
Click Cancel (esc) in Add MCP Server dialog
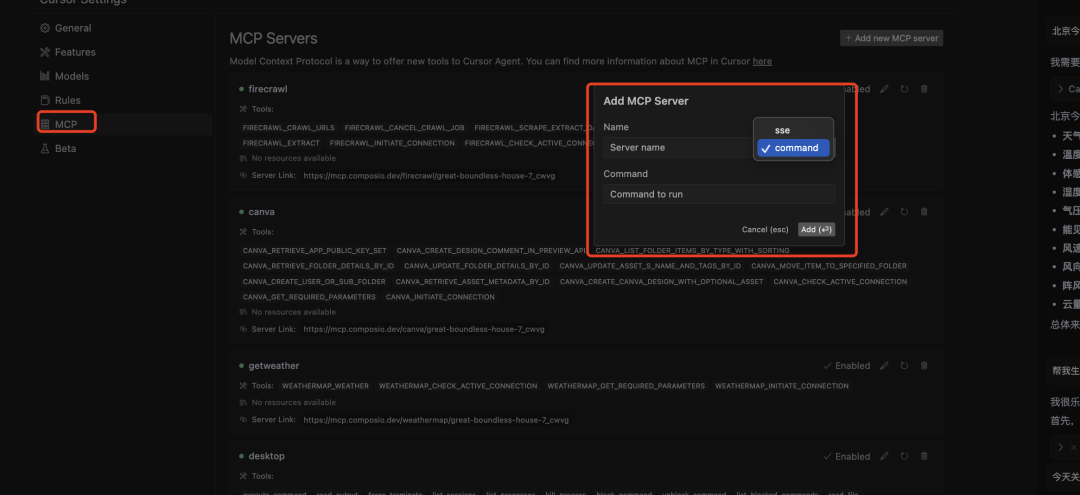(765, 229)
